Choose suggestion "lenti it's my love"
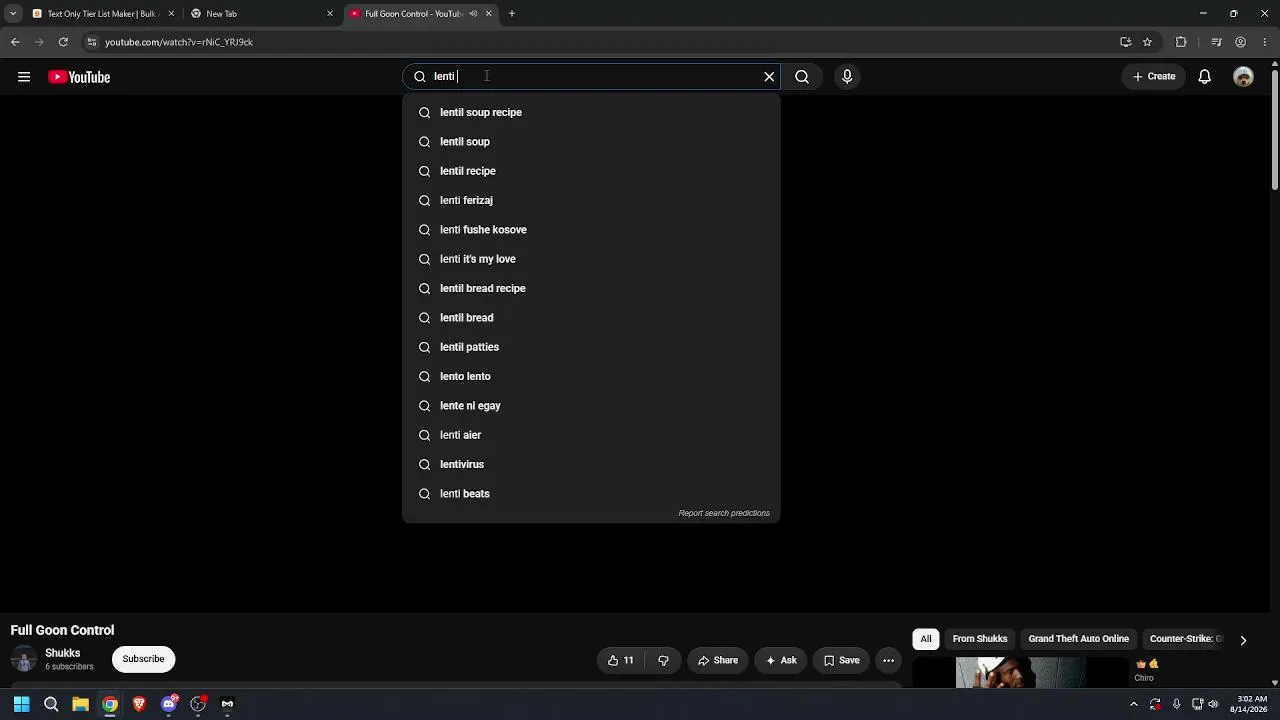1280x720 pixels. [591, 259]
